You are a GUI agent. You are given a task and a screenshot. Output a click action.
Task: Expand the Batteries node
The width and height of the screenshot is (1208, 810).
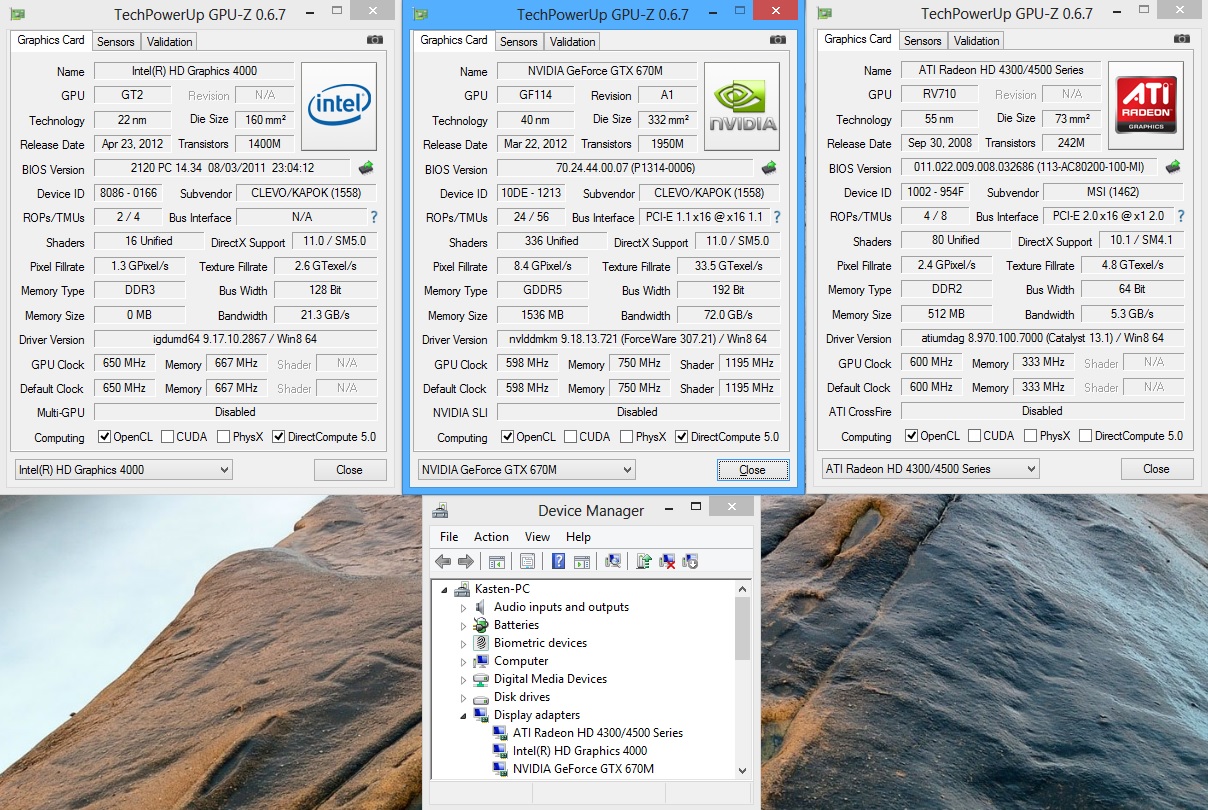463,626
